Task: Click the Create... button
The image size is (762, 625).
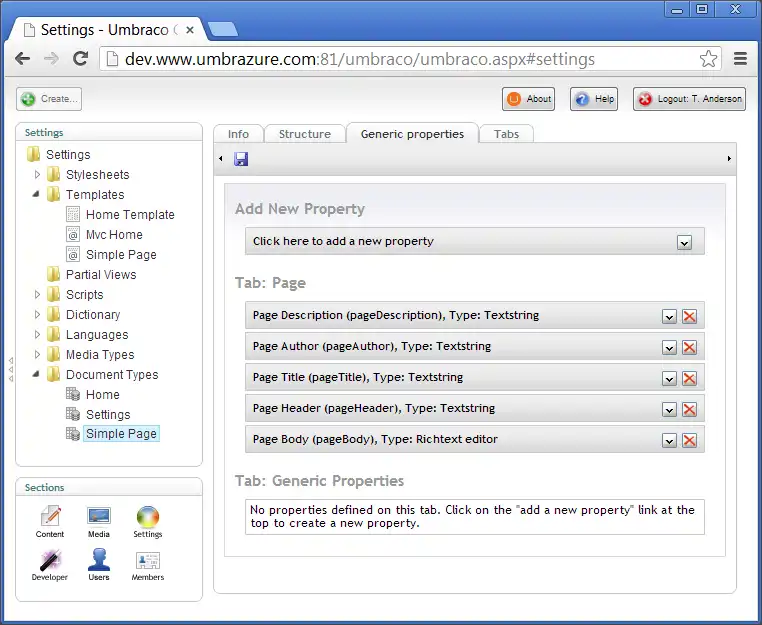Action: pyautogui.click(x=49, y=99)
